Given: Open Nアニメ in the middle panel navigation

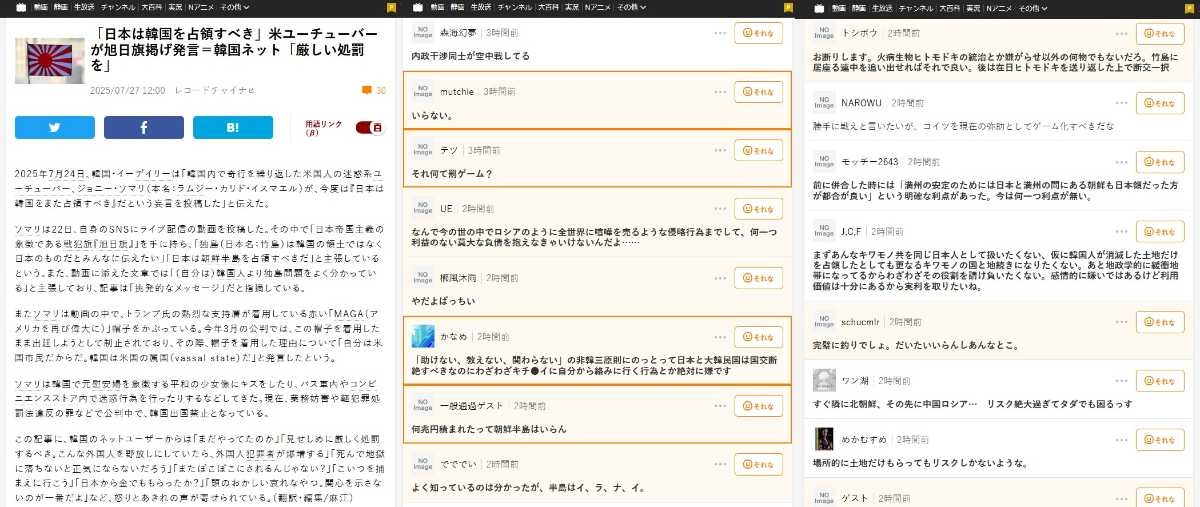Looking at the screenshot, I should point(598,7).
